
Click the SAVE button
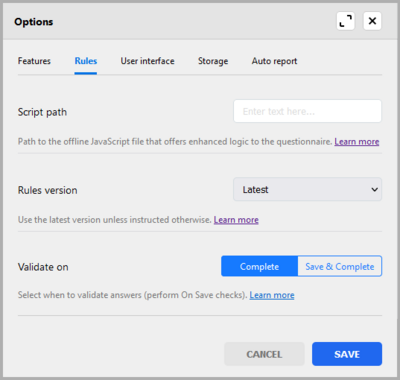[x=347, y=354]
